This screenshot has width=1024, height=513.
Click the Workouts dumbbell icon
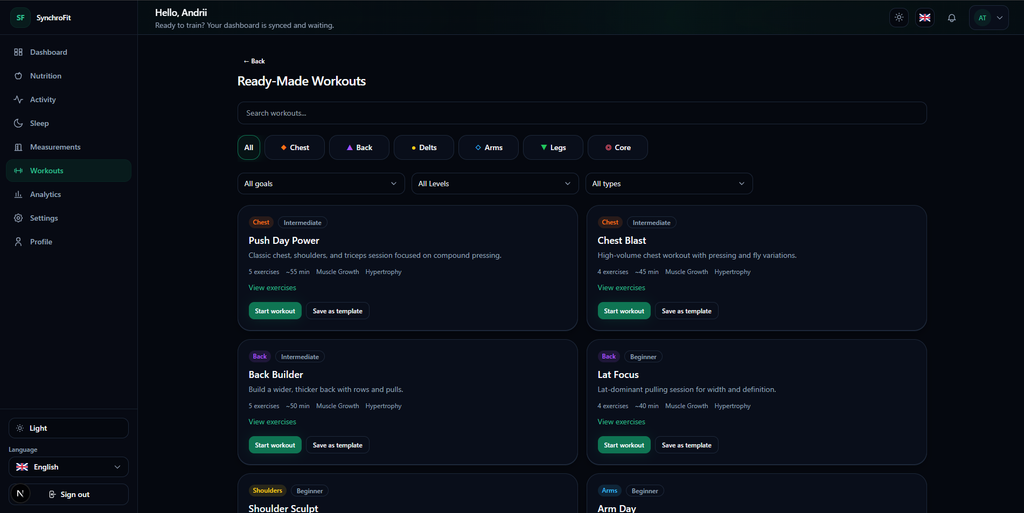pyautogui.click(x=18, y=170)
